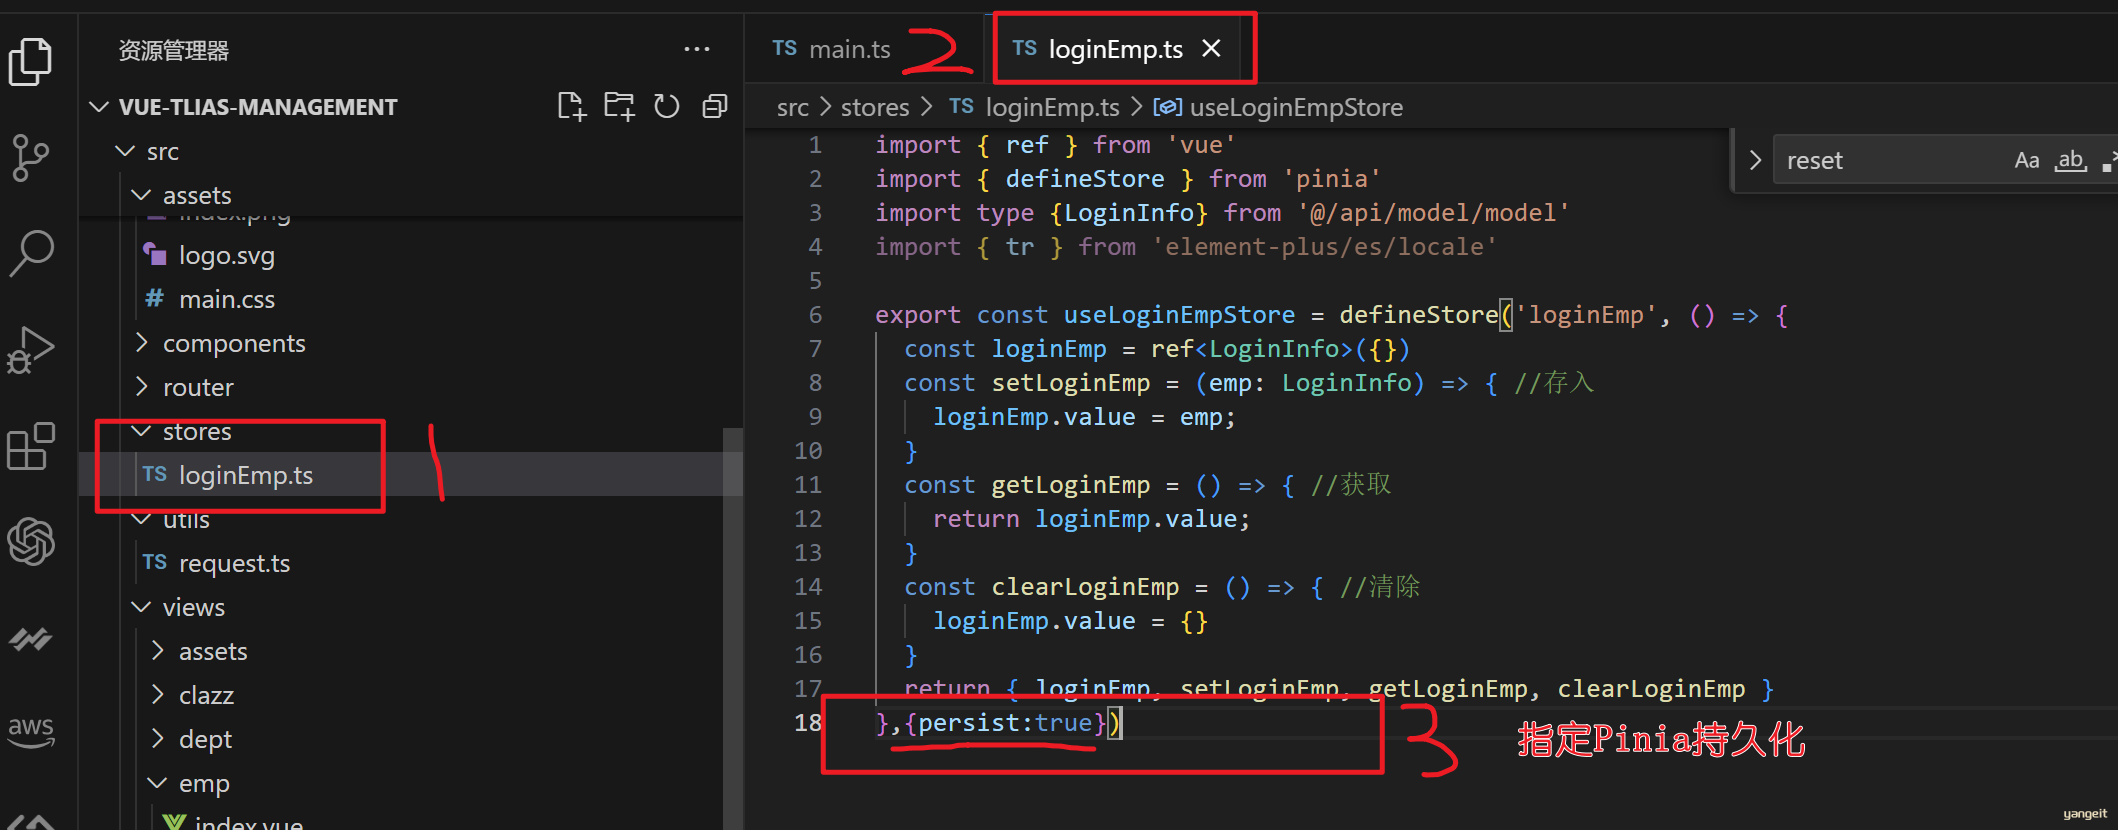This screenshot has width=2118, height=830.
Task: Open the ChatGPT extension panel
Action: 31,542
